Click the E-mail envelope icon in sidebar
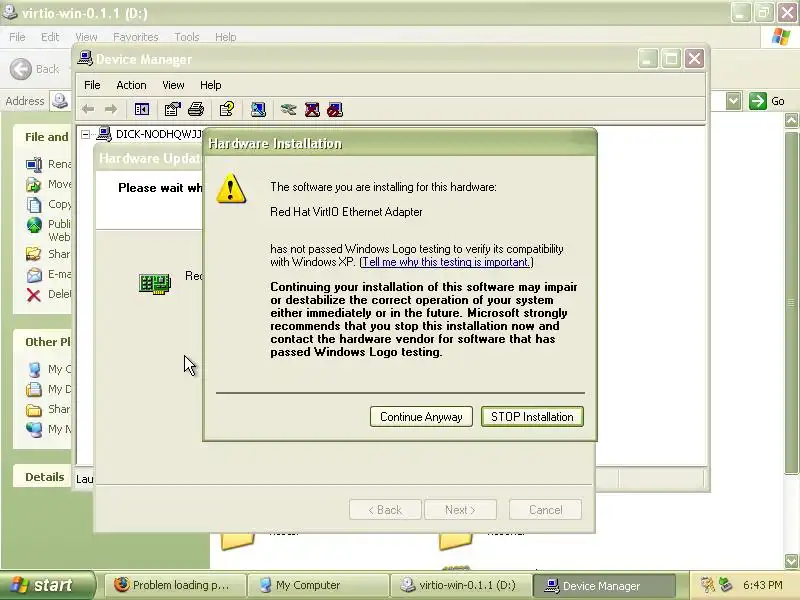Viewport: 800px width, 600px height. [34, 274]
